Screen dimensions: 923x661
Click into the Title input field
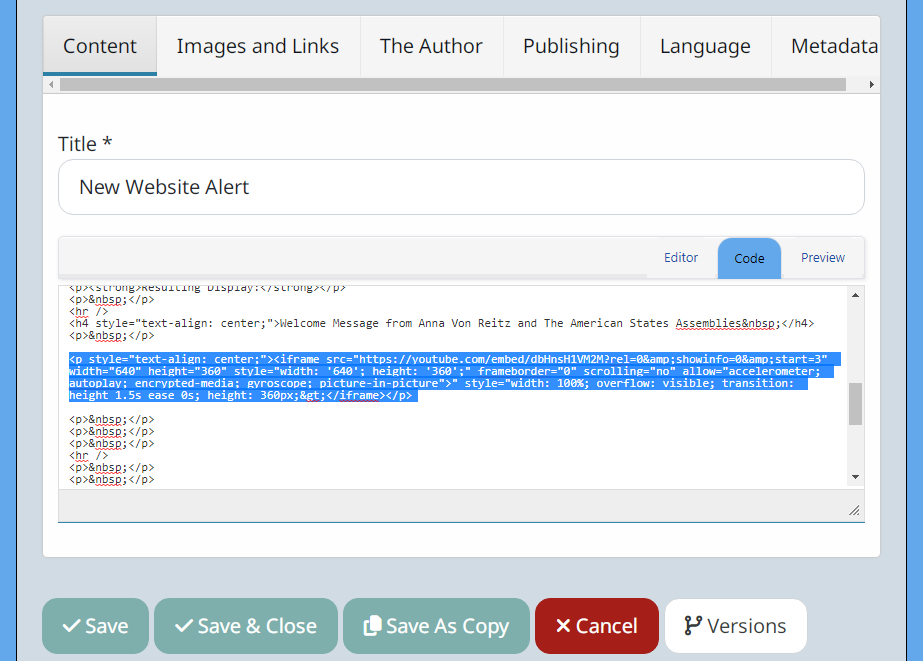[462, 187]
